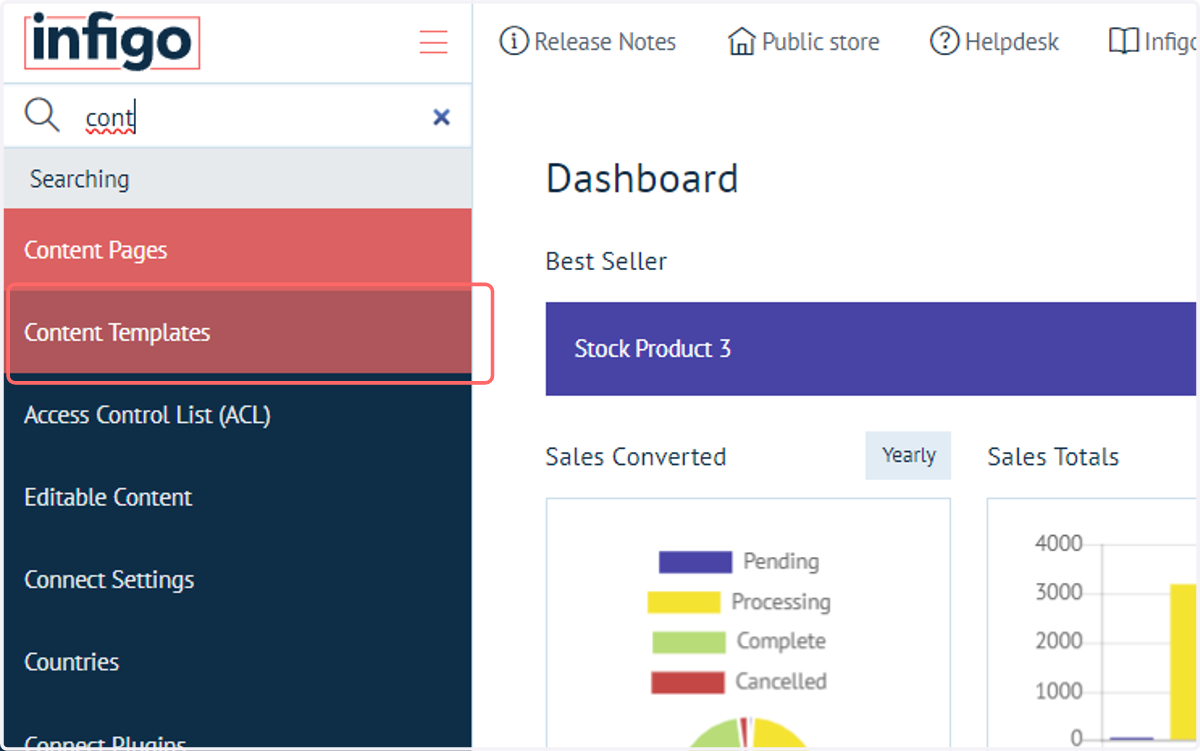The height and width of the screenshot is (751, 1200).
Task: Click the Helpdesk question mark icon
Action: point(944,42)
